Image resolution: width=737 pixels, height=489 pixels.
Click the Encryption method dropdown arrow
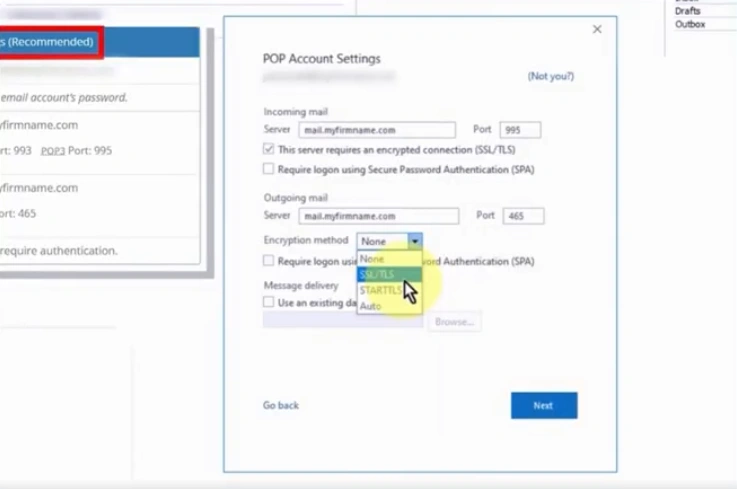coord(415,241)
